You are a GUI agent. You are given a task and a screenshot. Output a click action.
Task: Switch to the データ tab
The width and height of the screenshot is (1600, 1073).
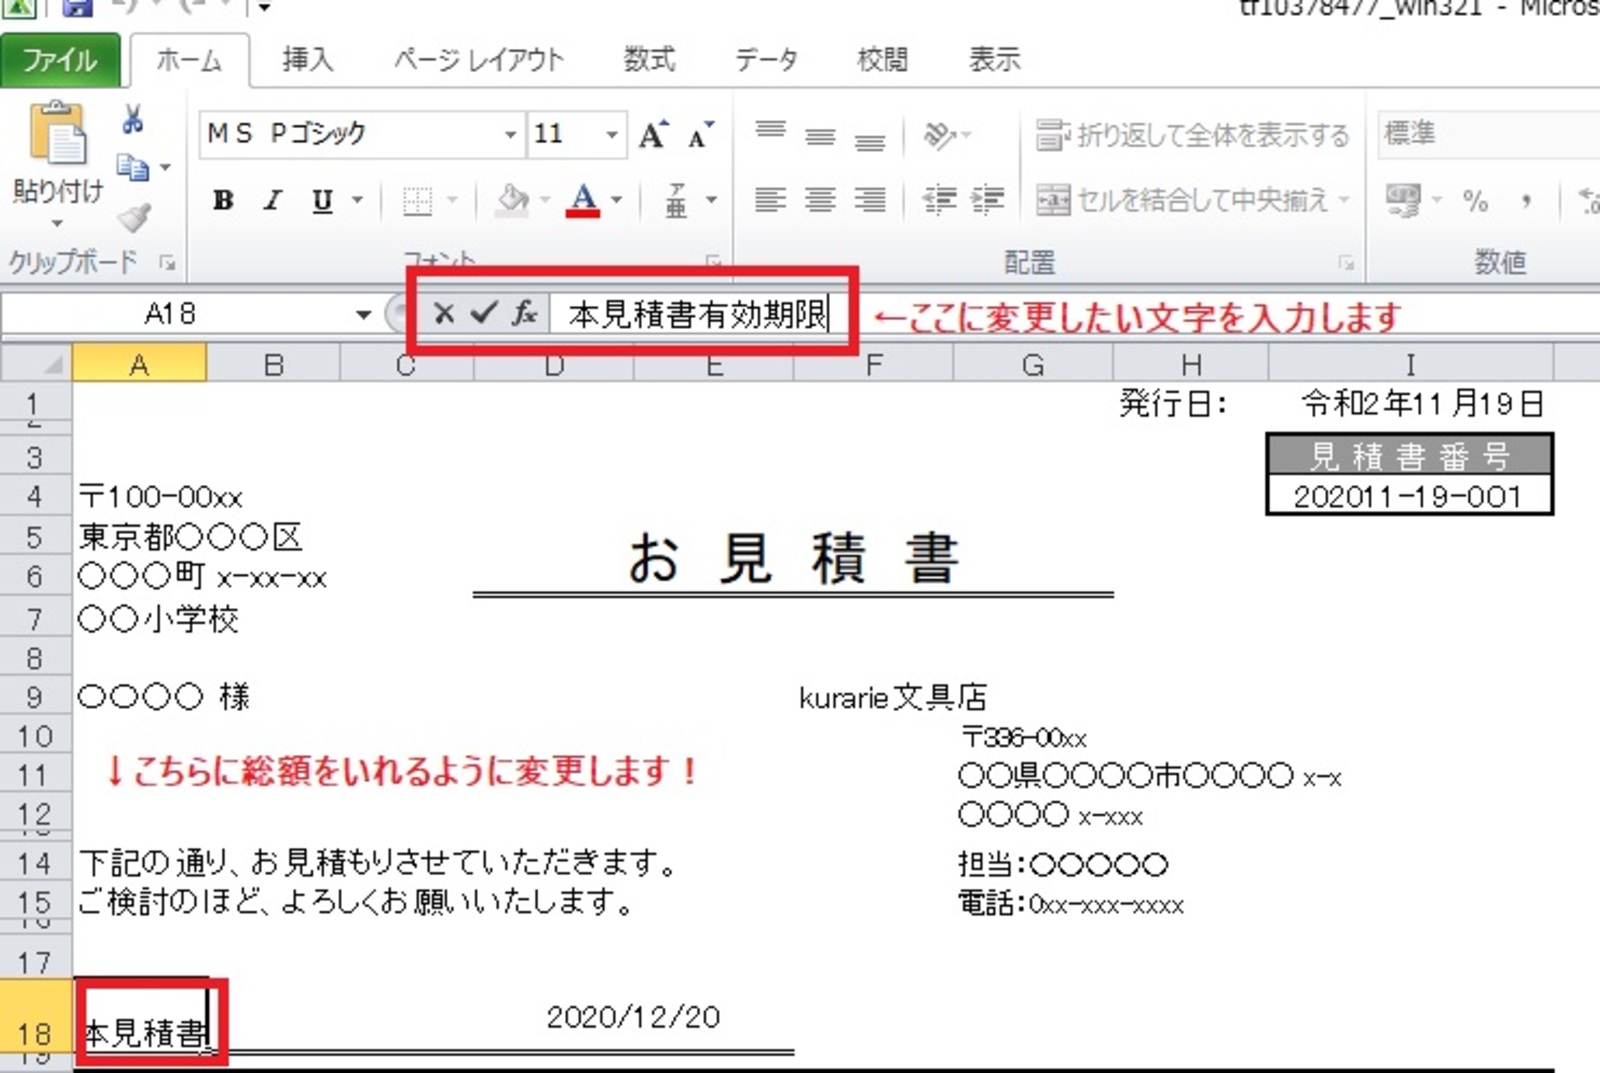(x=766, y=60)
